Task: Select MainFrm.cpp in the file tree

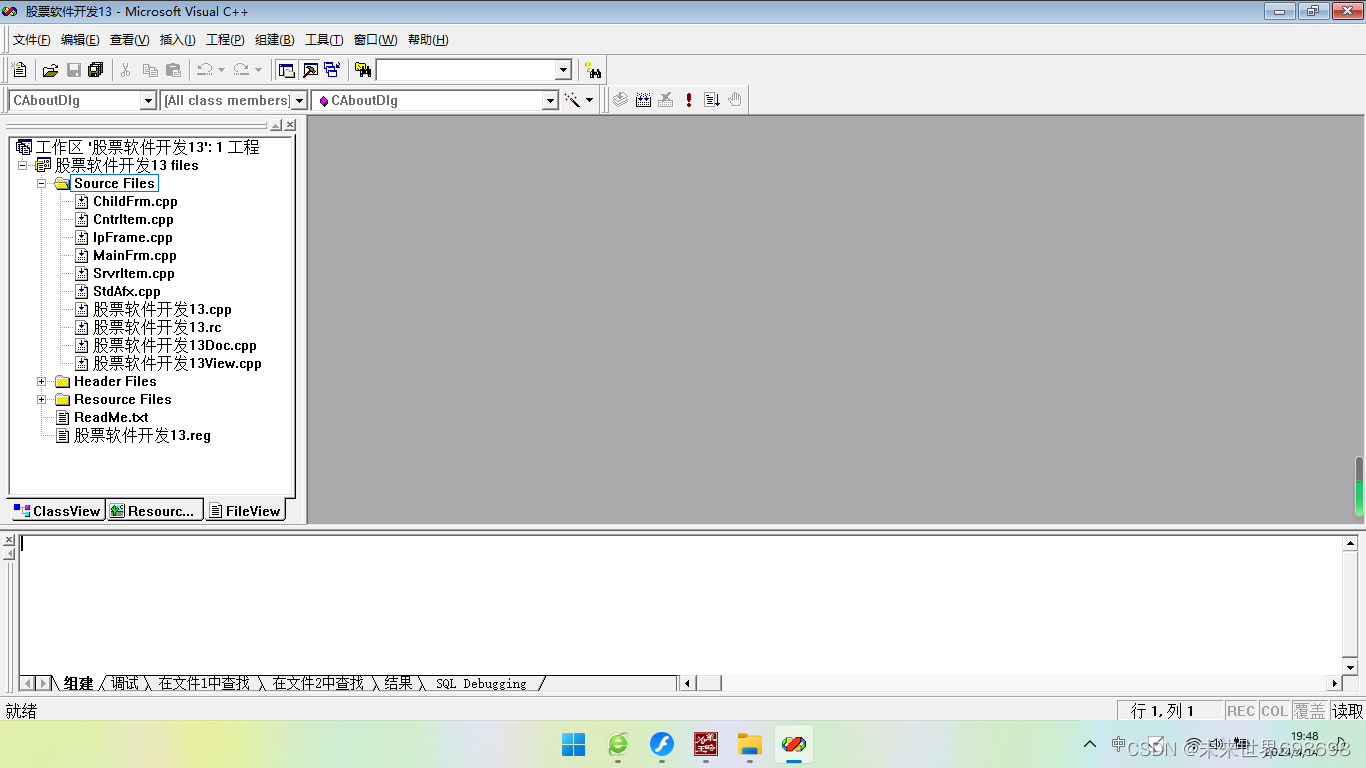Action: click(x=135, y=255)
